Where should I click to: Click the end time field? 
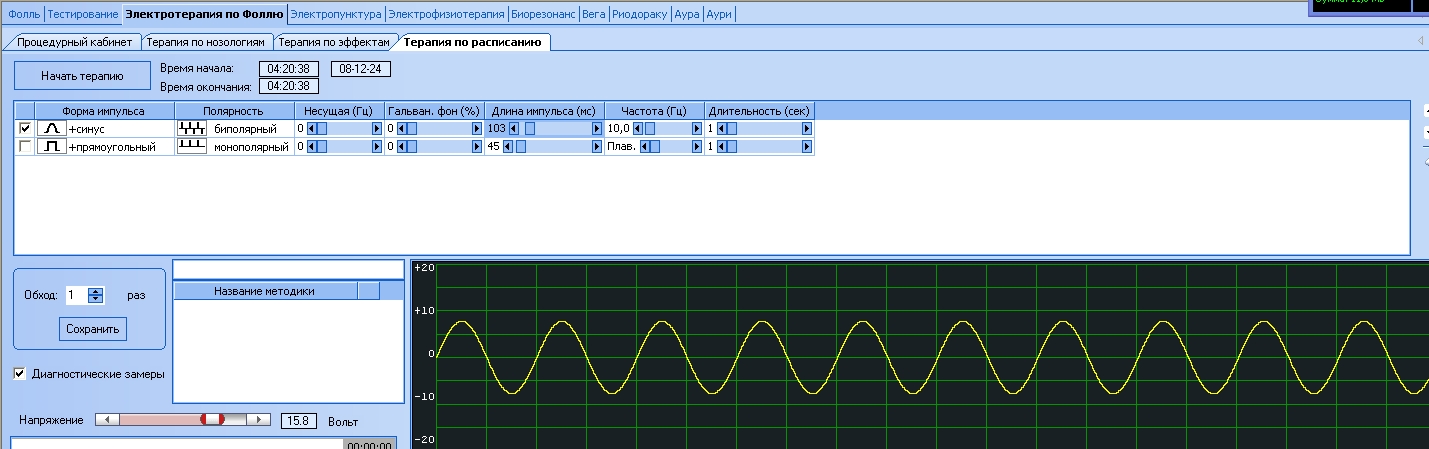point(288,87)
